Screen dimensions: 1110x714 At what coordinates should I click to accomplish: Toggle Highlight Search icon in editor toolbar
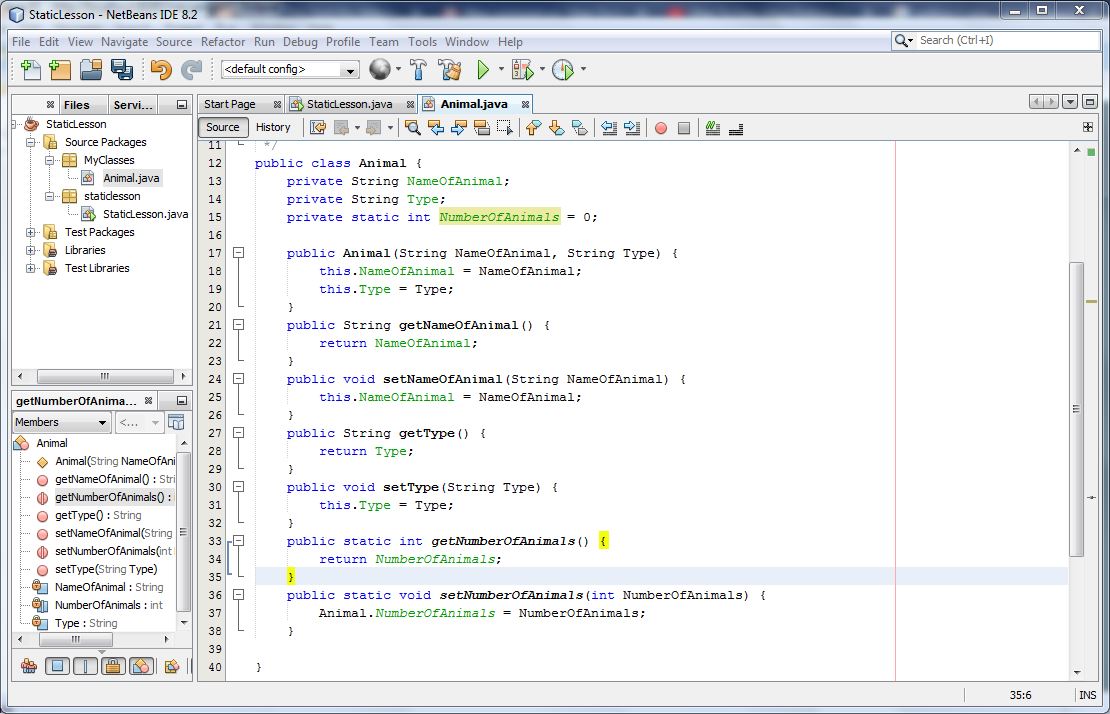tap(482, 127)
